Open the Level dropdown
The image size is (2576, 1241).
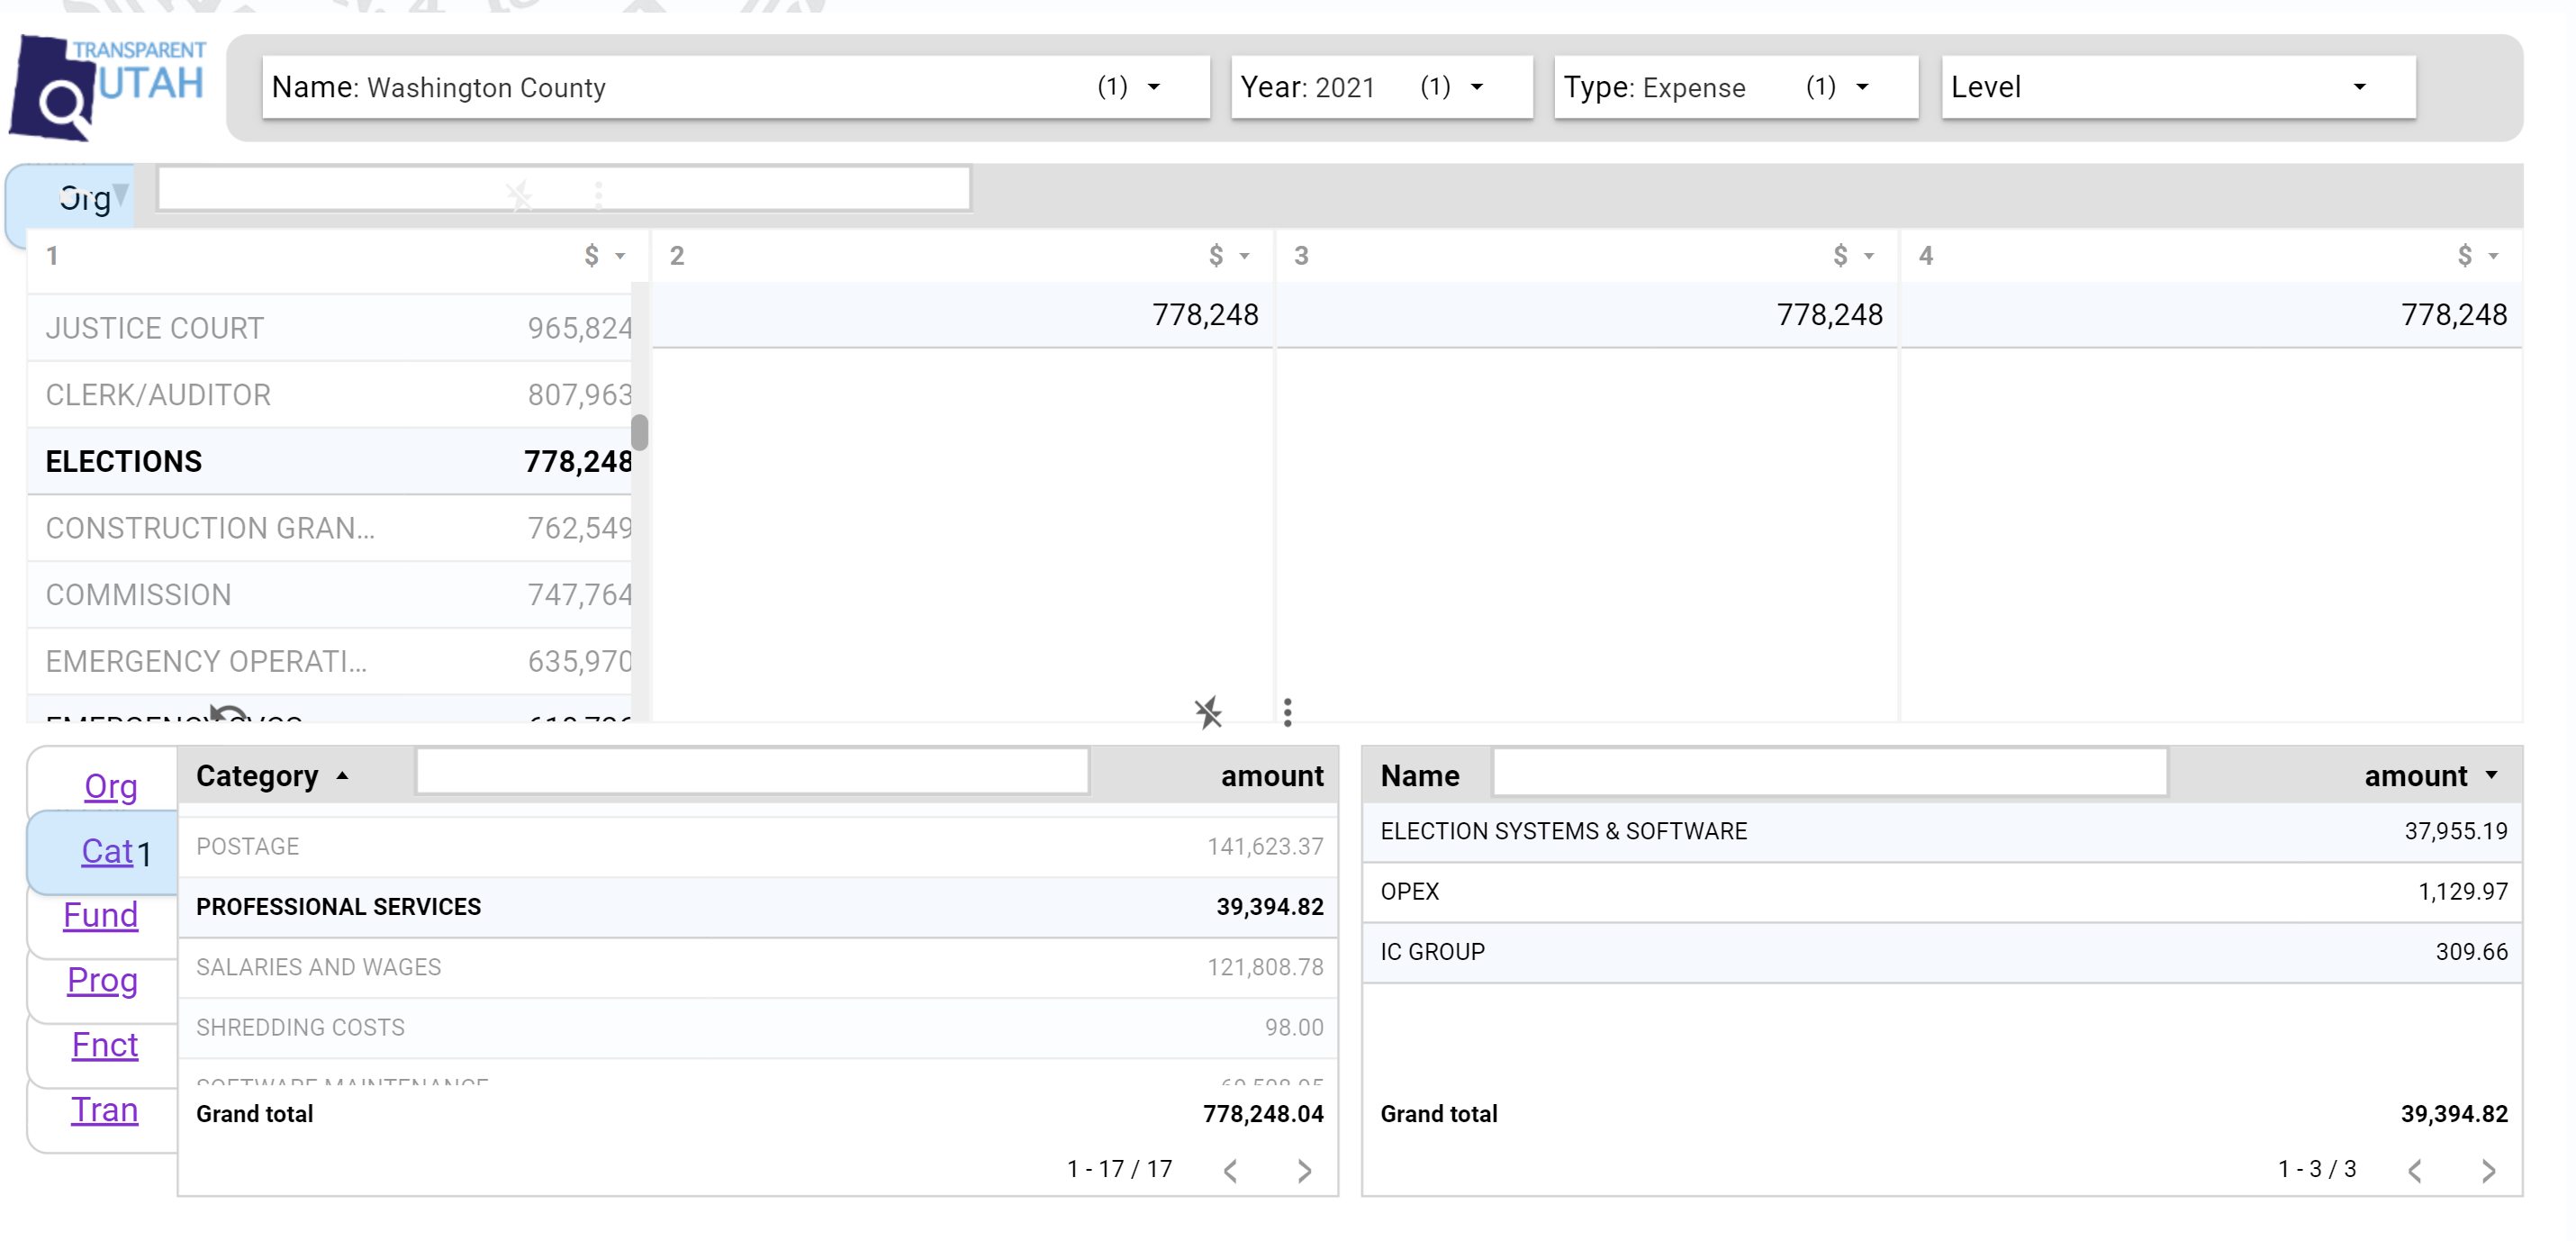tap(2177, 87)
